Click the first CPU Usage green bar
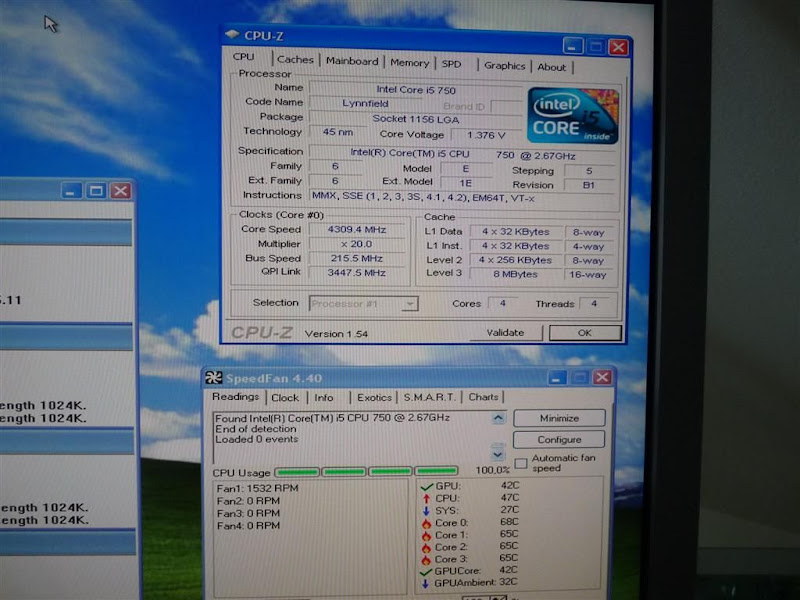 [297, 472]
